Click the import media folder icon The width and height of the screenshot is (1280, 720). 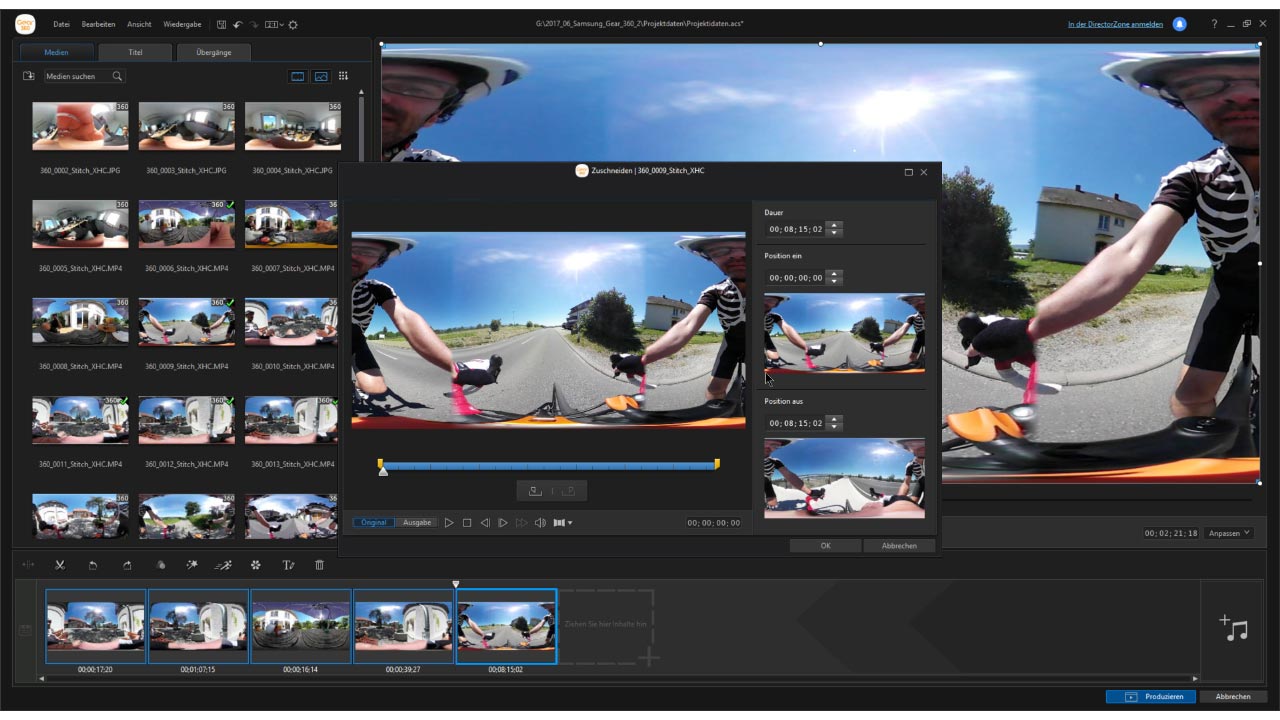[x=29, y=76]
